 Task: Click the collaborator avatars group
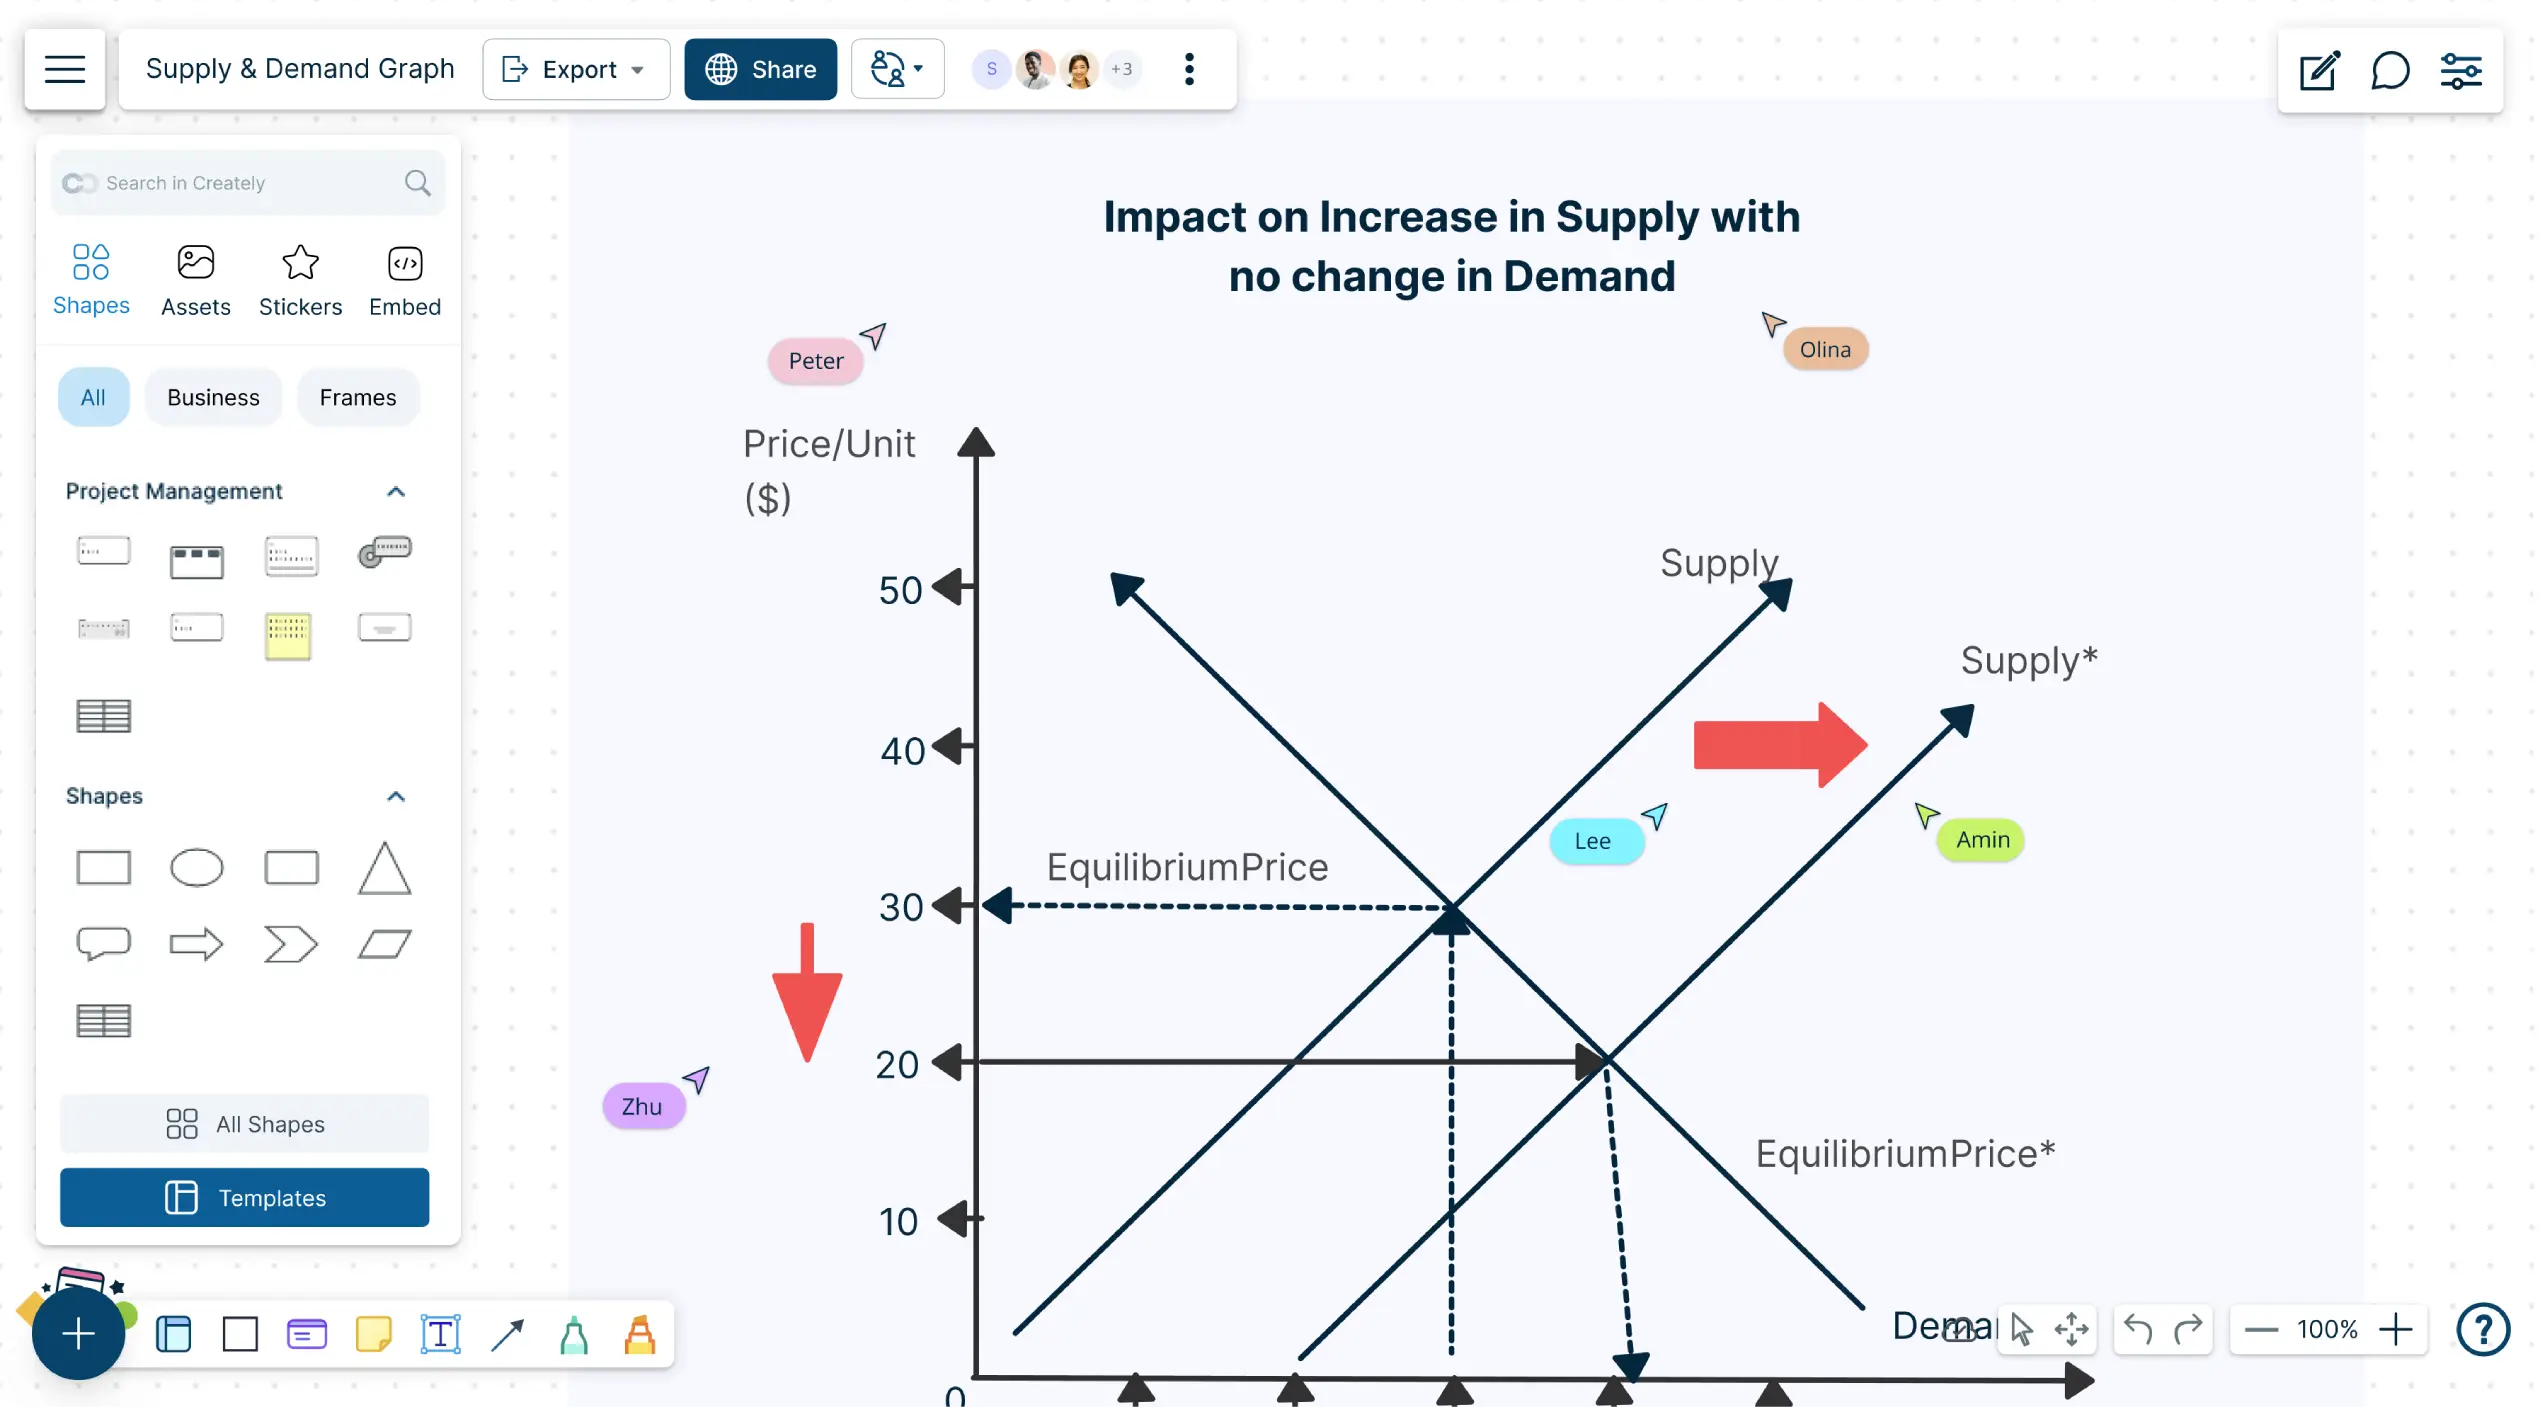(x=1059, y=69)
